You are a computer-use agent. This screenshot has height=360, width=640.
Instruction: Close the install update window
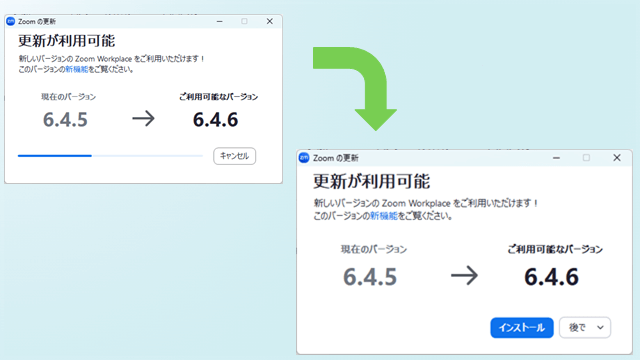click(617, 158)
